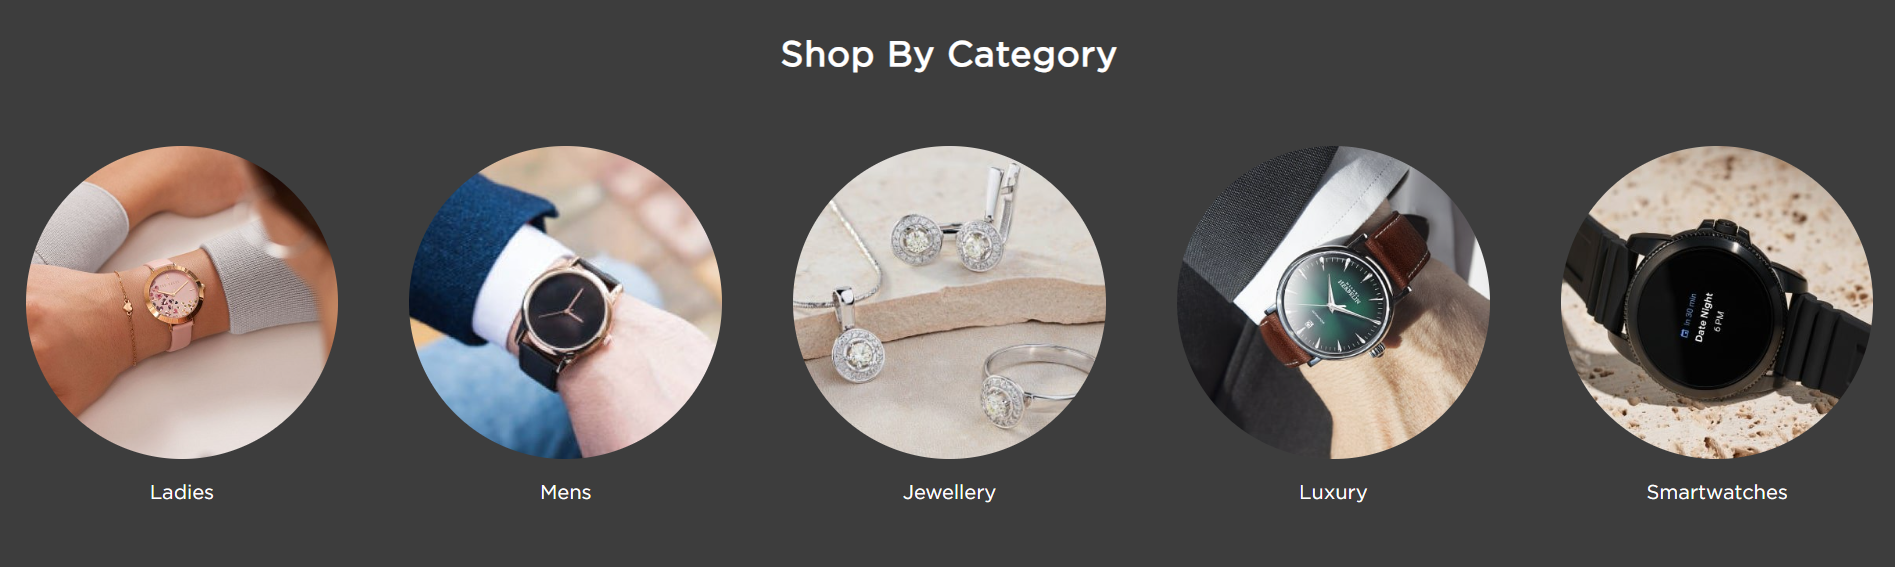This screenshot has height=567, width=1895.
Task: Click the gold bracelet on lady's wrist
Action: coord(126,316)
